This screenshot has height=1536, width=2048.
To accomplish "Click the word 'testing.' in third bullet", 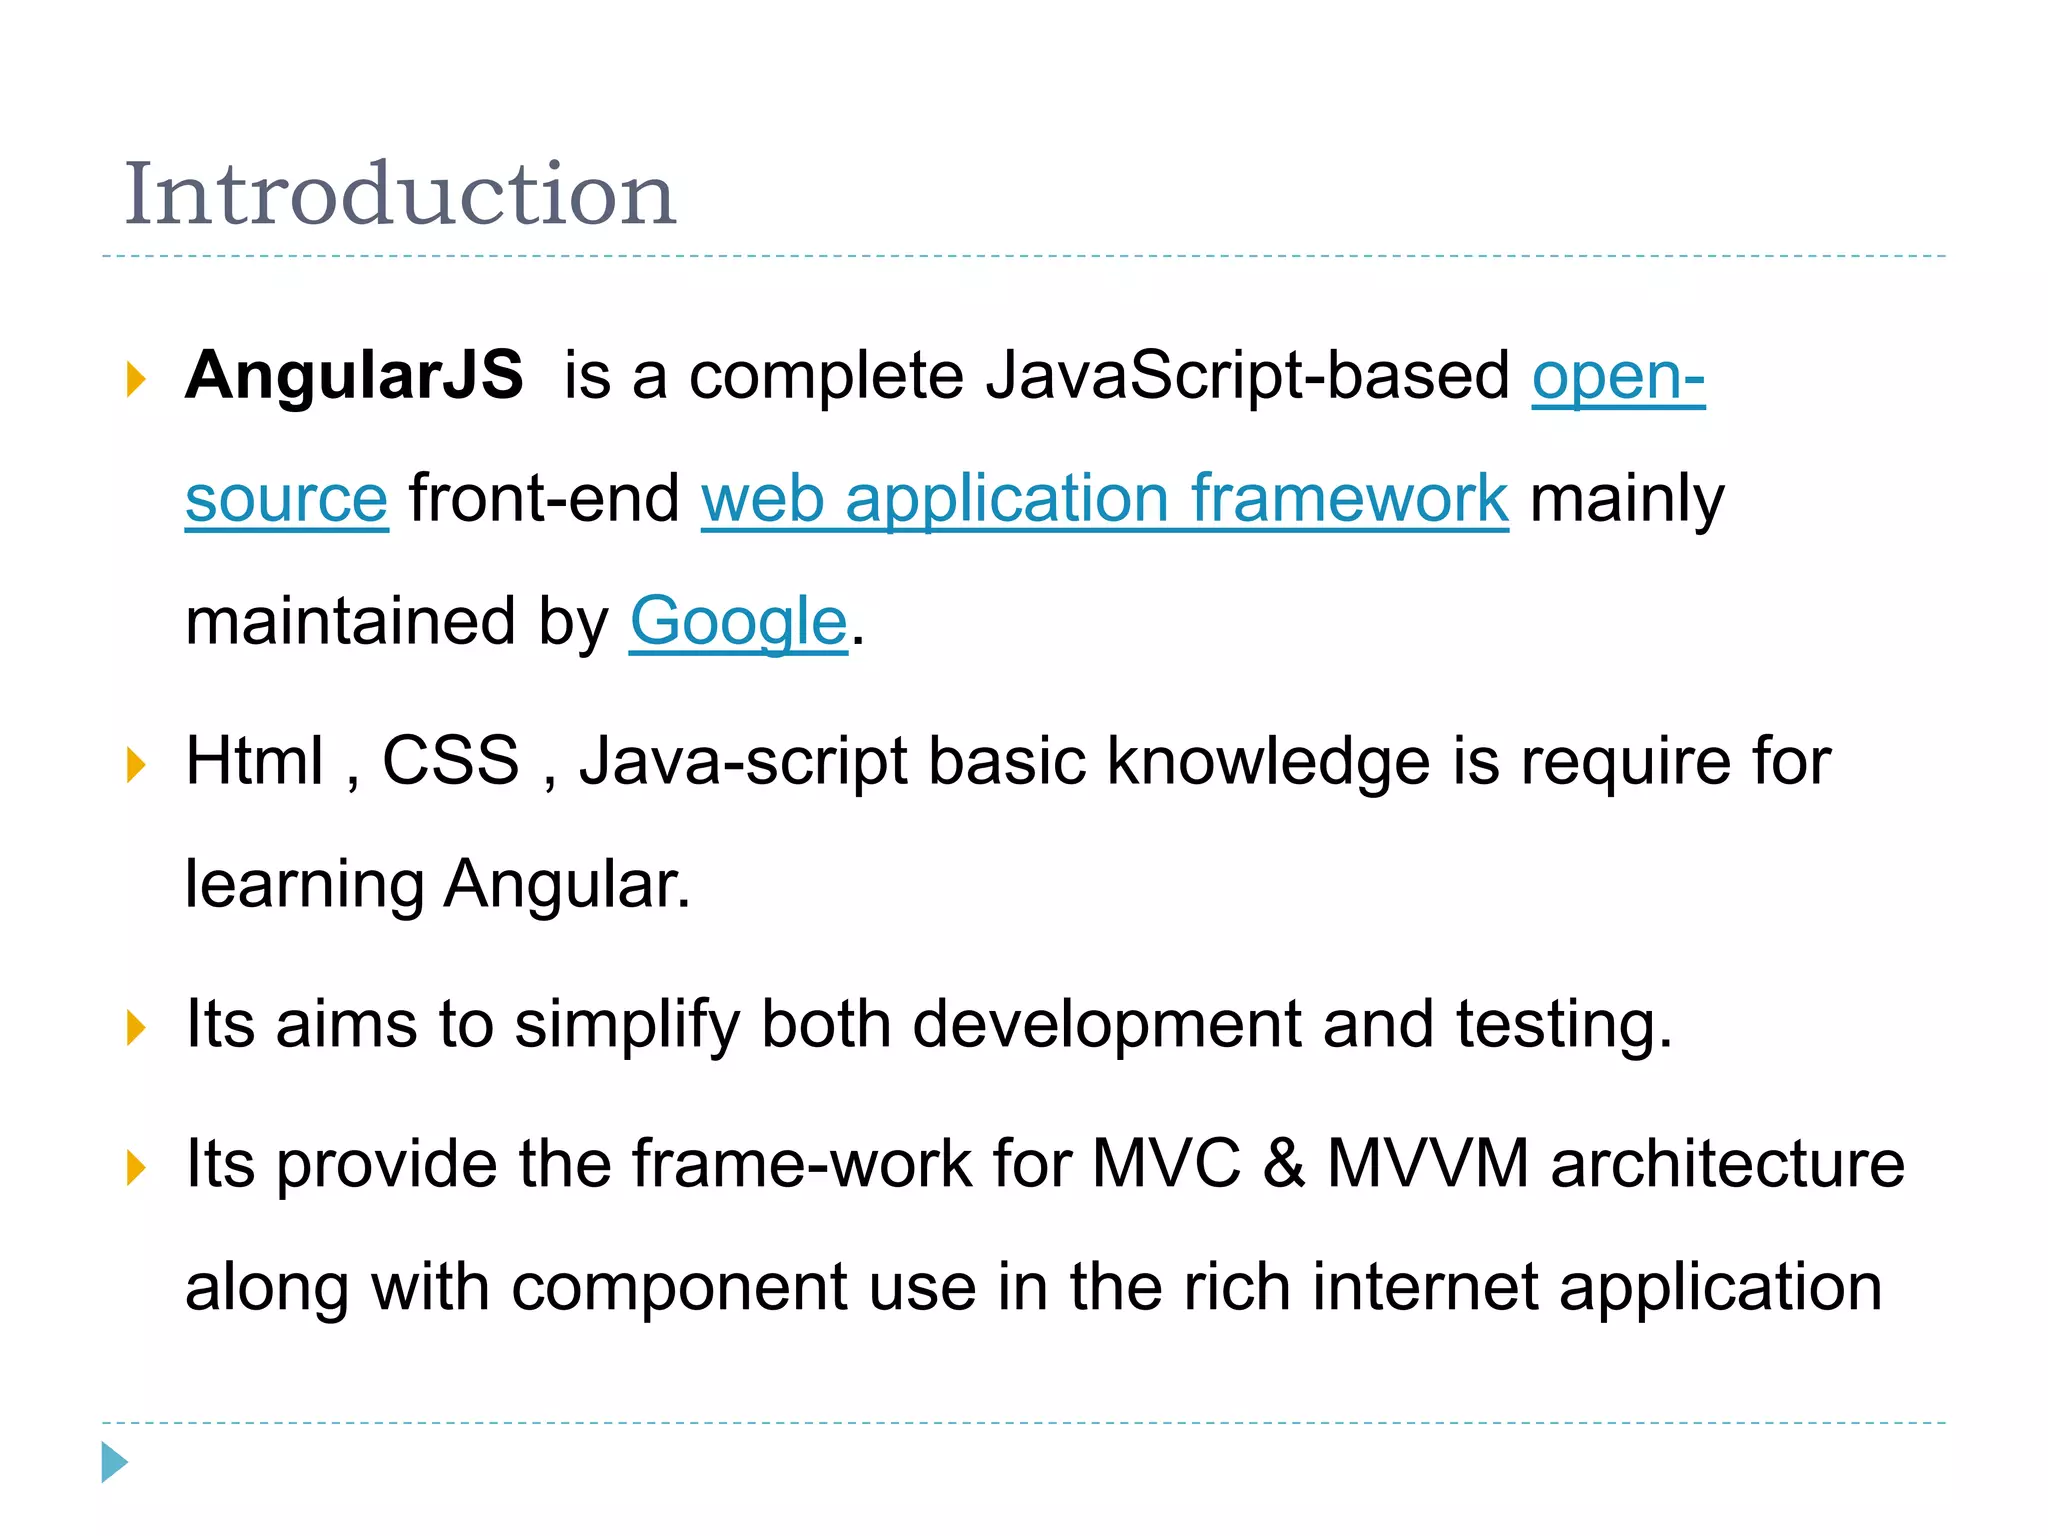I will [x=1563, y=1026].
